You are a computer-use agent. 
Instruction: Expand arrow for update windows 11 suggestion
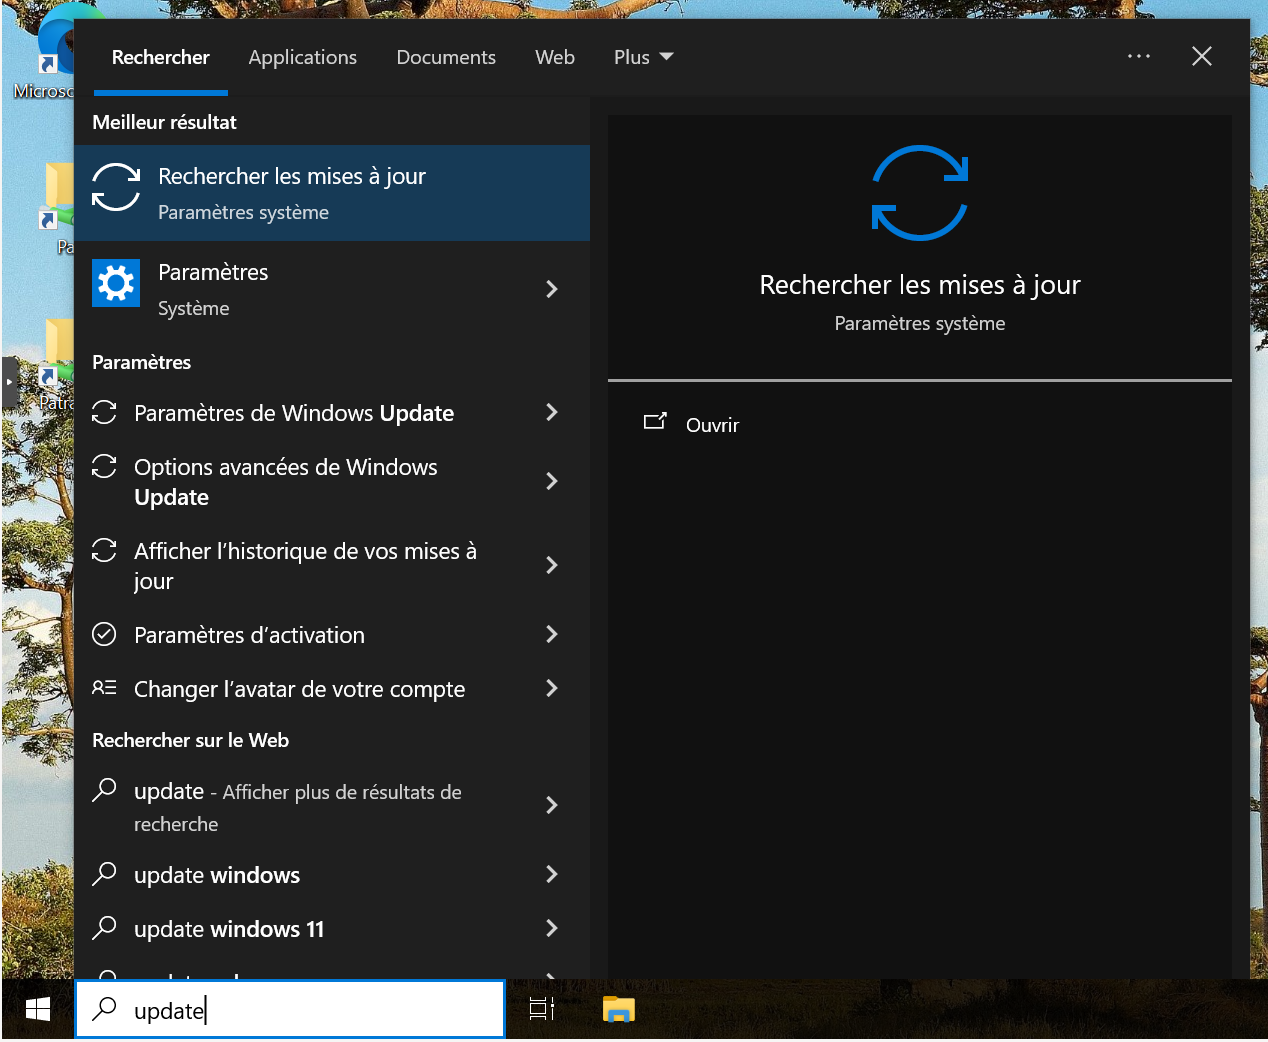coord(552,928)
